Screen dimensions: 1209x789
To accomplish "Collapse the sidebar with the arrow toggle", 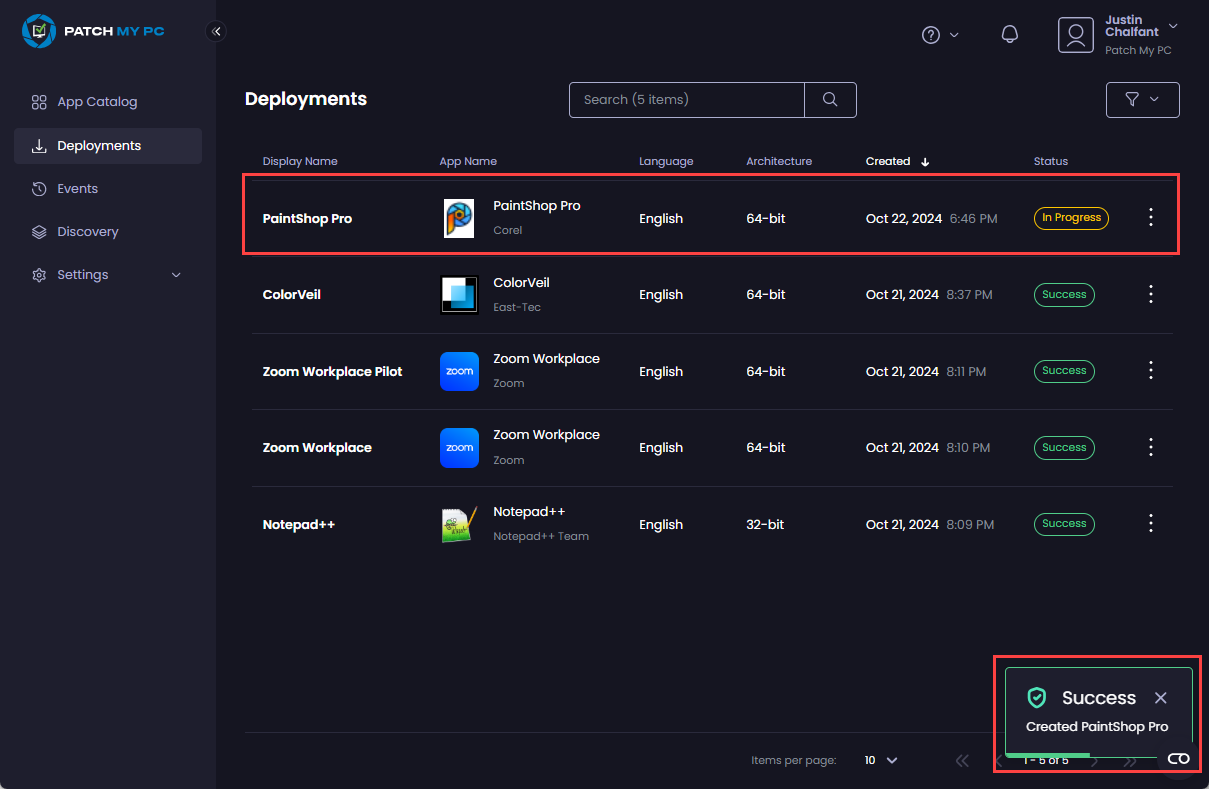I will 216,31.
